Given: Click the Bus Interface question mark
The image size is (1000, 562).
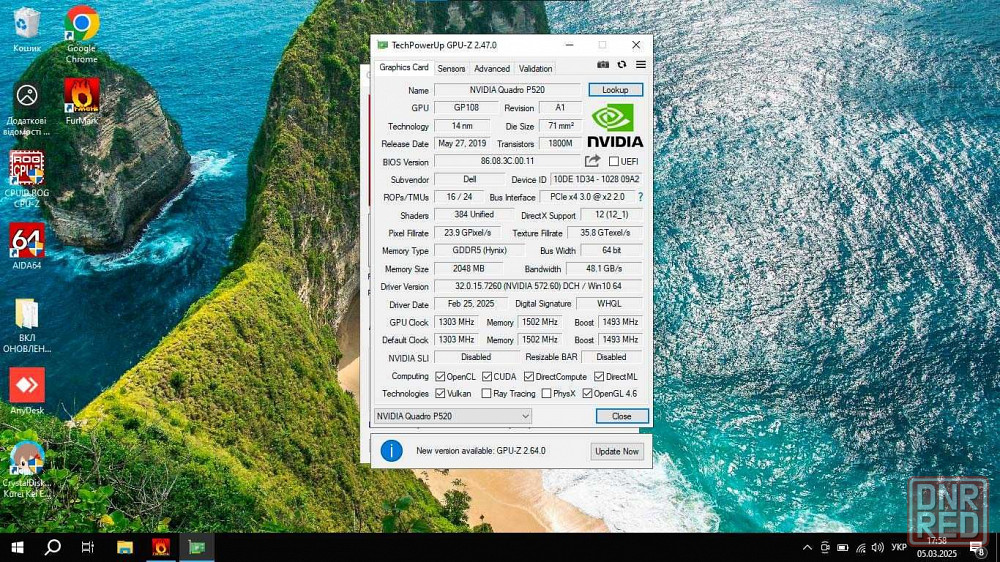Looking at the screenshot, I should (x=640, y=197).
